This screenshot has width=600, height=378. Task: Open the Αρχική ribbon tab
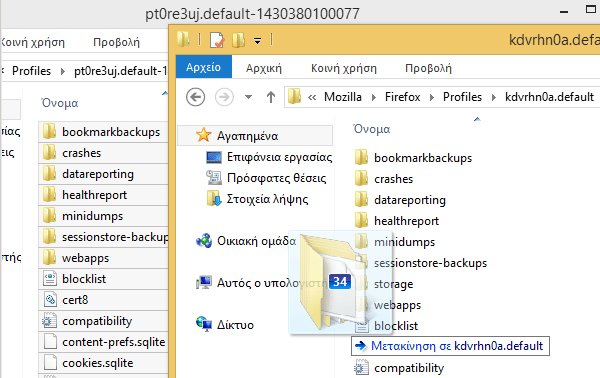(264, 68)
